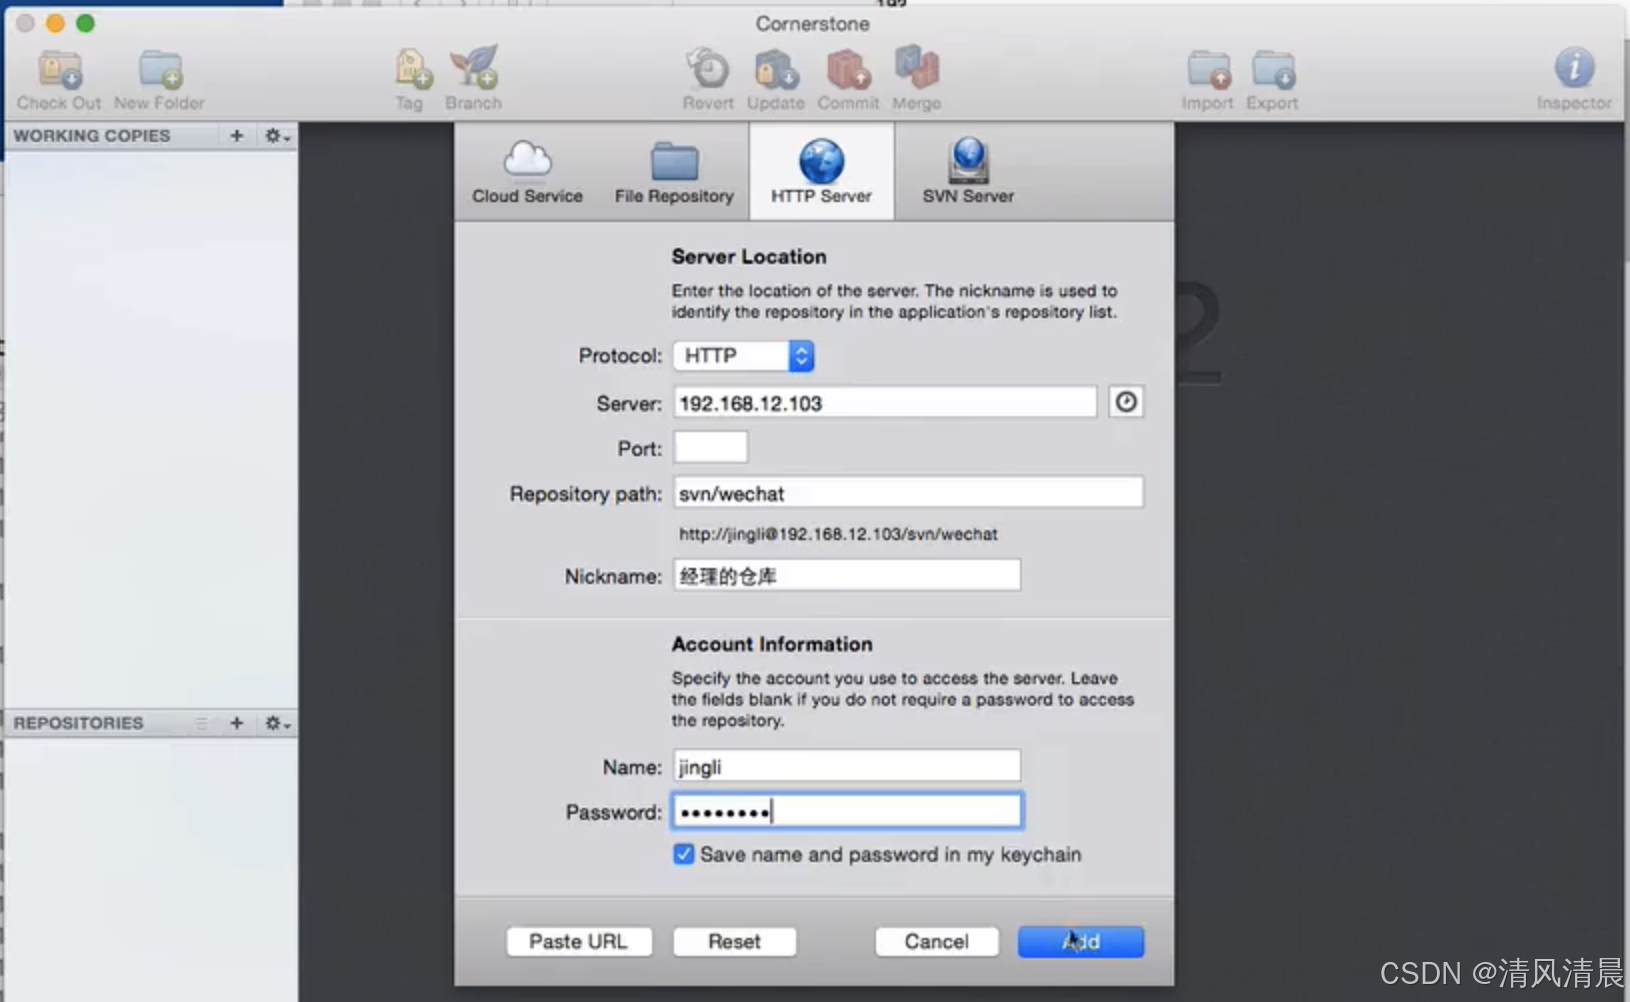Select the Tag toolbar icon
Viewport: 1630px width, 1002px height.
pyautogui.click(x=411, y=69)
